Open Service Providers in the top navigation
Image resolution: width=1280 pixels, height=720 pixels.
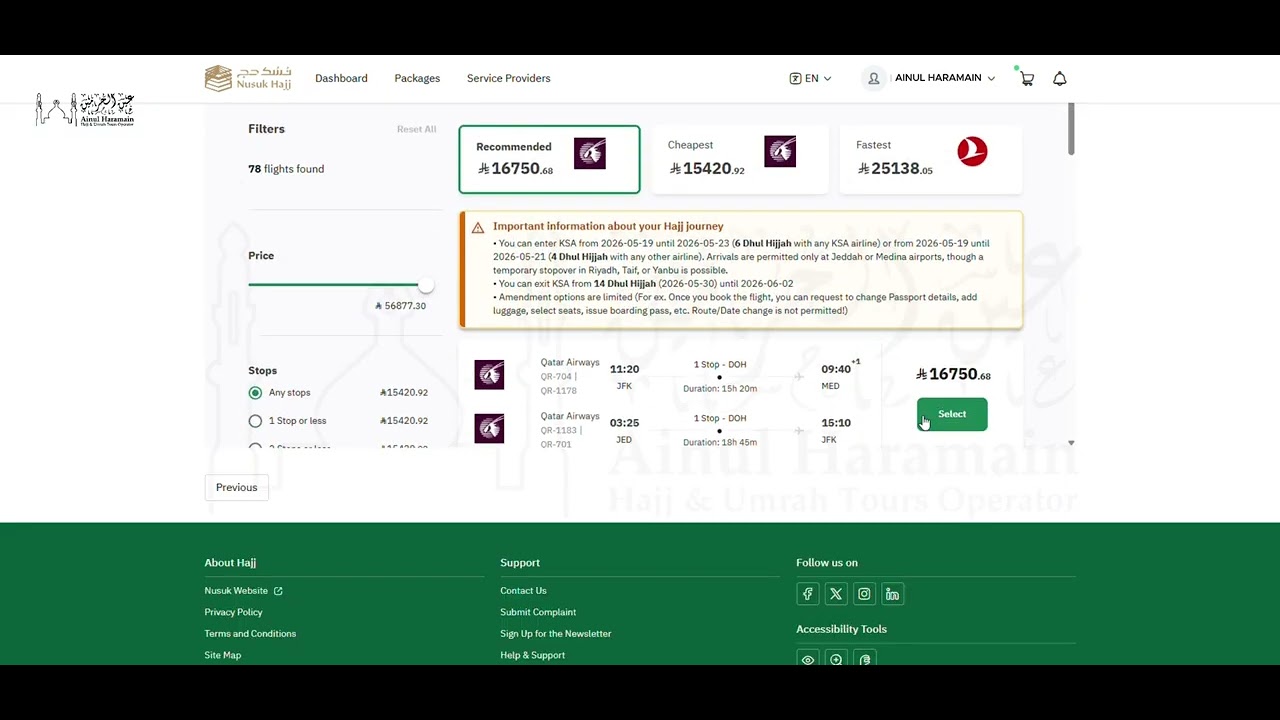point(508,78)
